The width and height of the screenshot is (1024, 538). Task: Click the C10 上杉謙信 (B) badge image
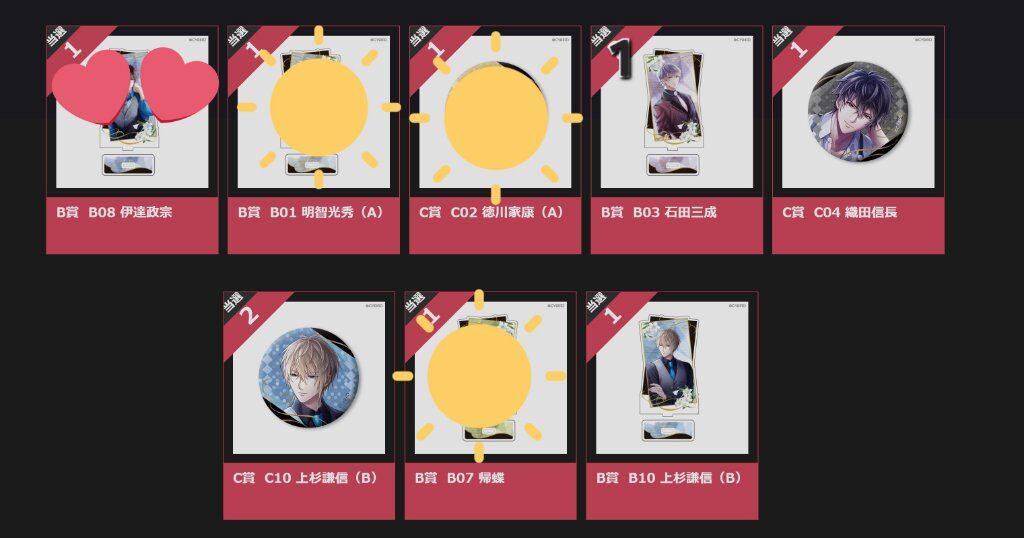coord(309,377)
